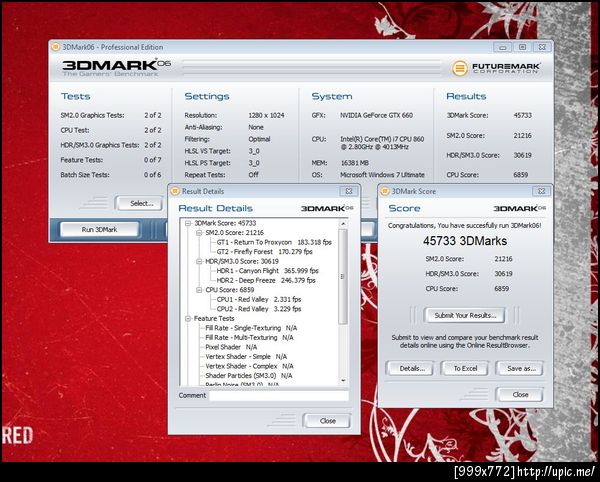The height and width of the screenshot is (482, 600).
Task: Select HDR2 - Deep Freeze row
Action: tap(266, 280)
